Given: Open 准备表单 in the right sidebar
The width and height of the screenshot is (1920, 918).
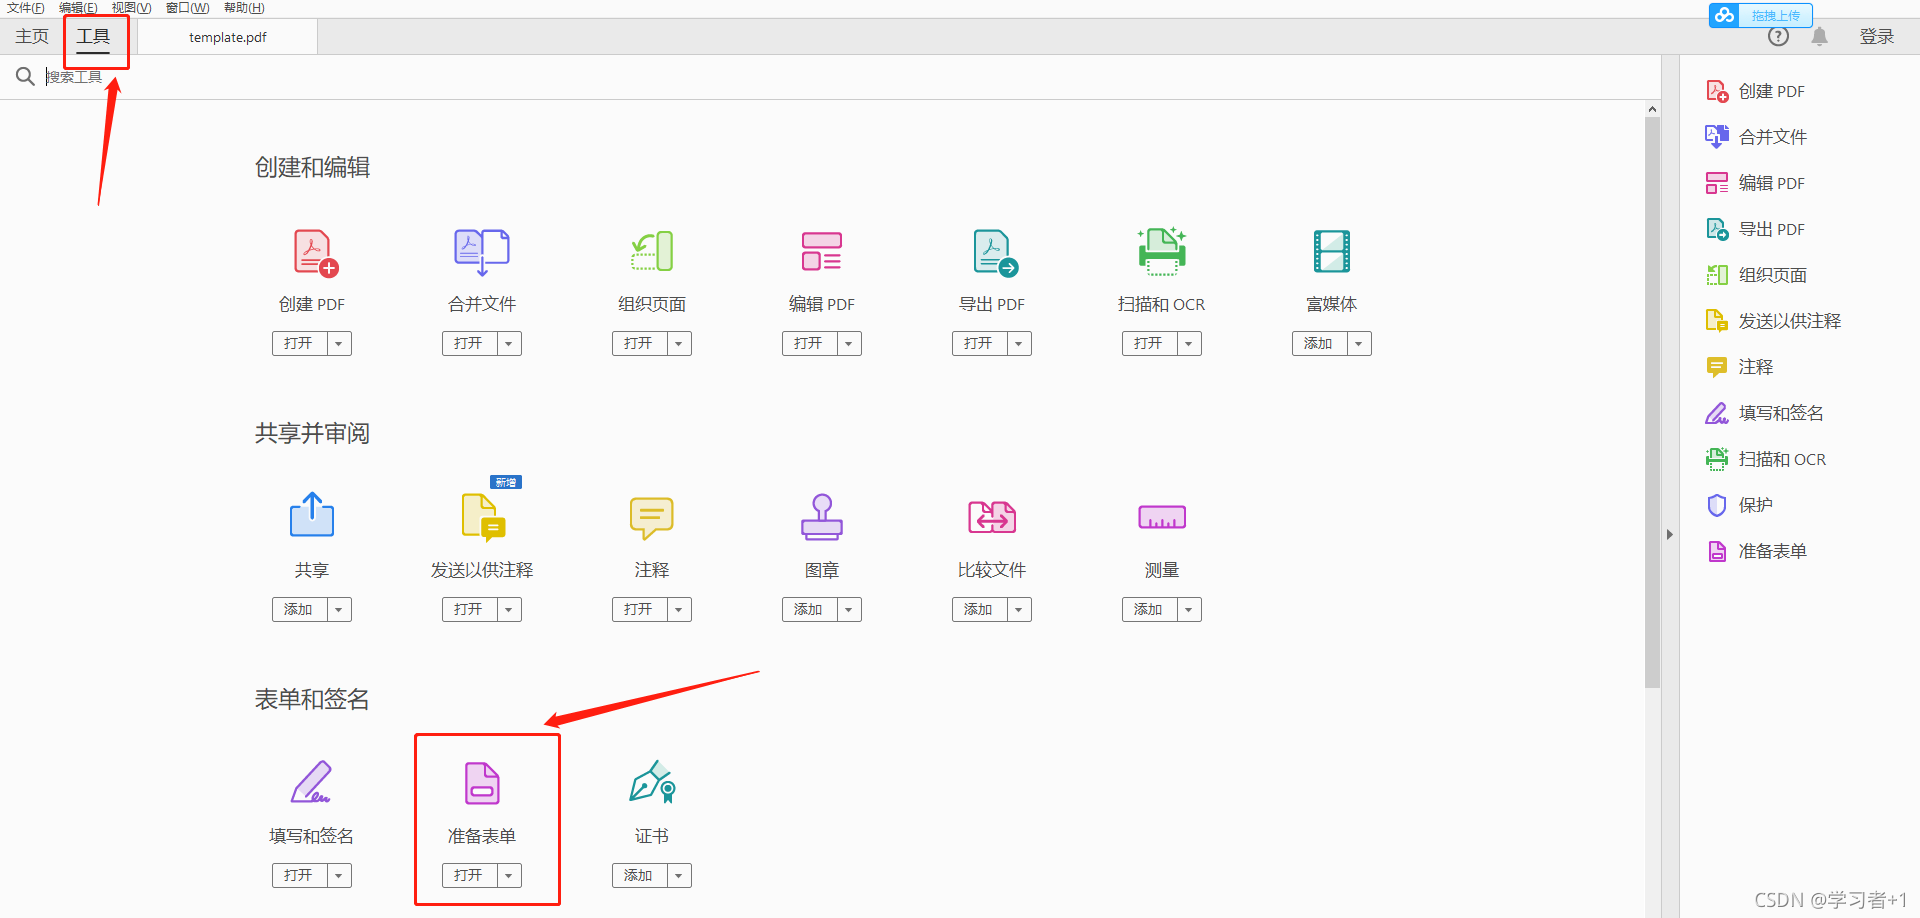Looking at the screenshot, I should 1756,551.
